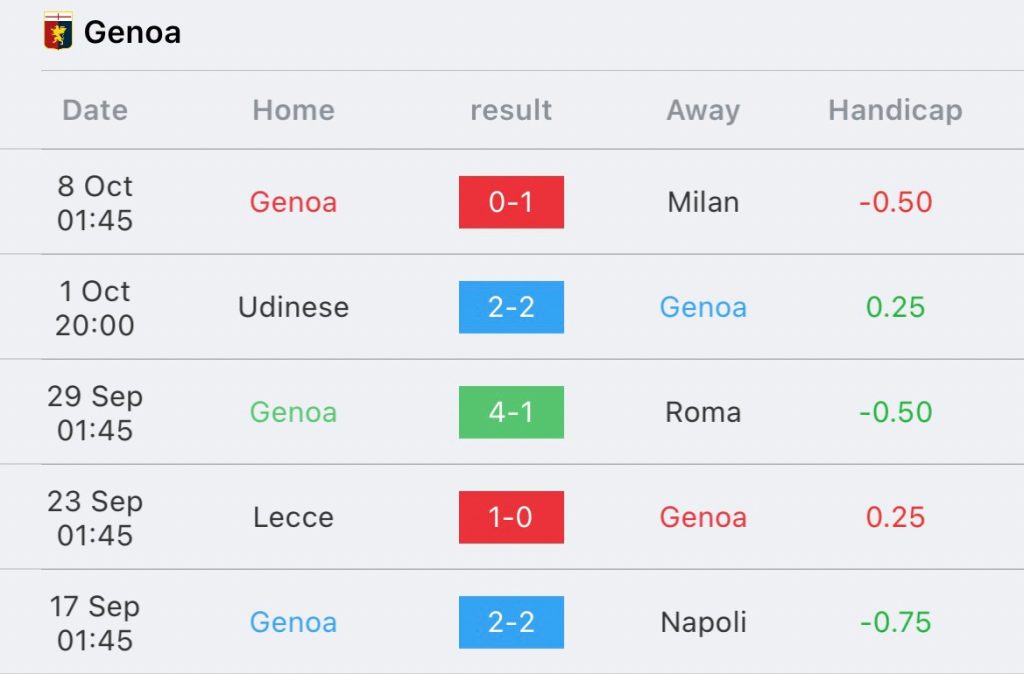Click the result column header
This screenshot has height=674, width=1024.
(x=511, y=110)
